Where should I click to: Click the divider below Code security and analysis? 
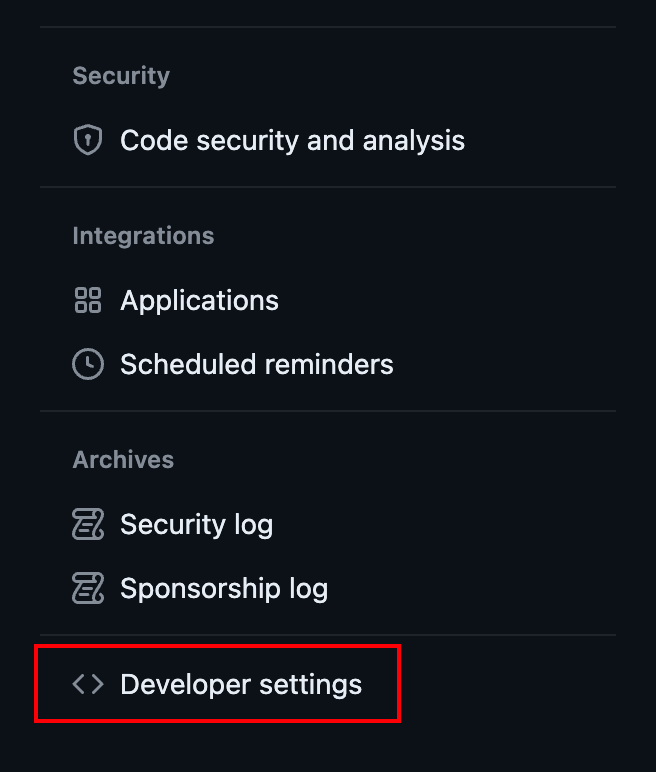click(328, 187)
